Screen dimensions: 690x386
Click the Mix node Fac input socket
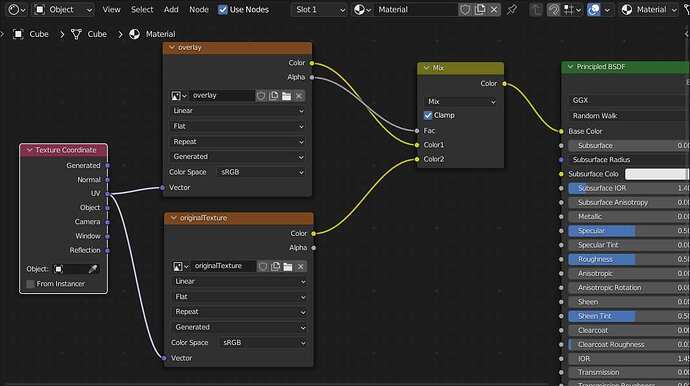(x=417, y=131)
